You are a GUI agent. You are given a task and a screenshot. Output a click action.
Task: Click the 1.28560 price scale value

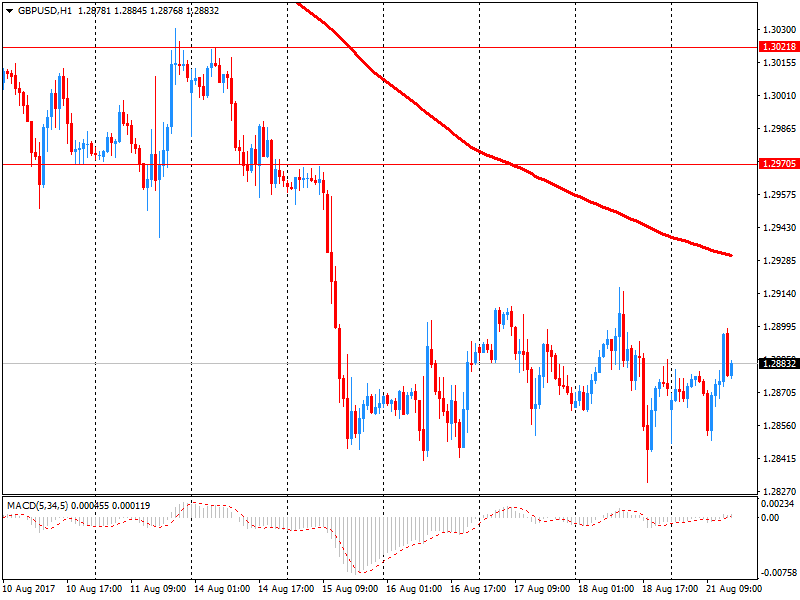point(779,426)
